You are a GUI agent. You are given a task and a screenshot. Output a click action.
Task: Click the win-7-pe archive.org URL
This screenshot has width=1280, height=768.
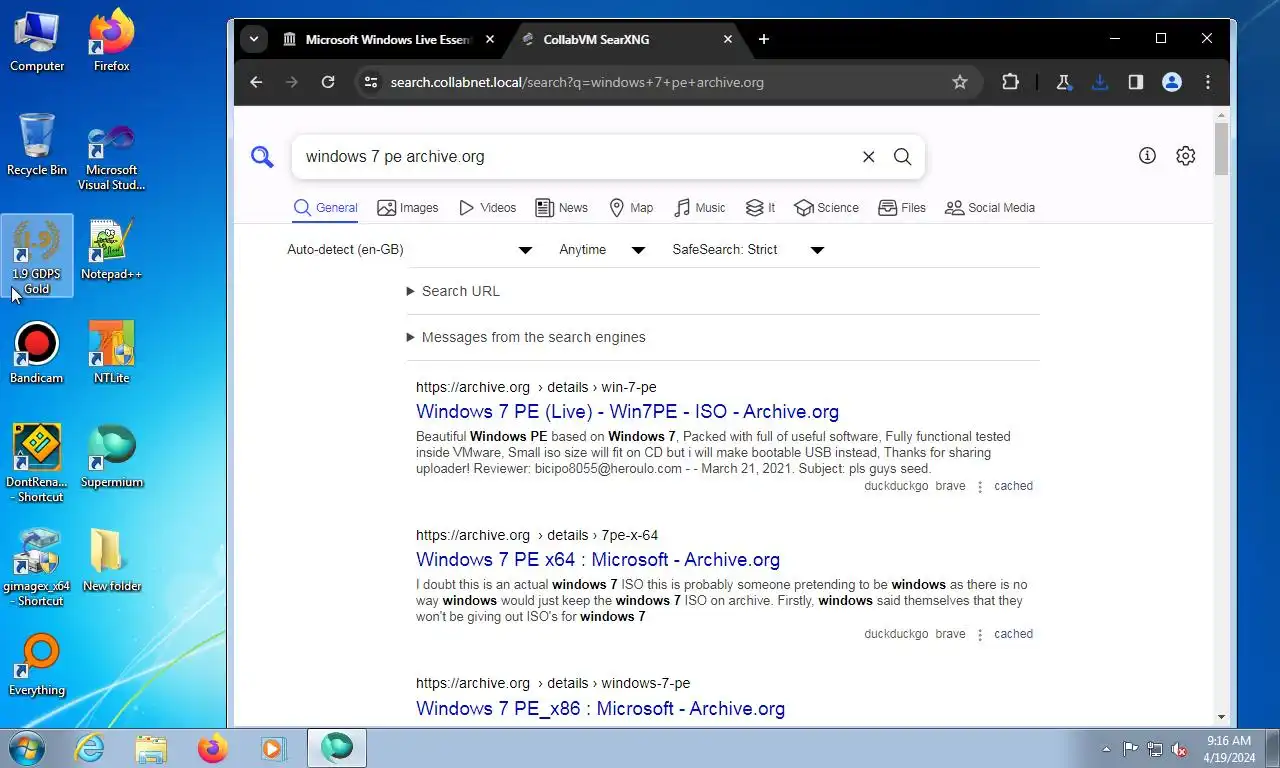pos(536,387)
